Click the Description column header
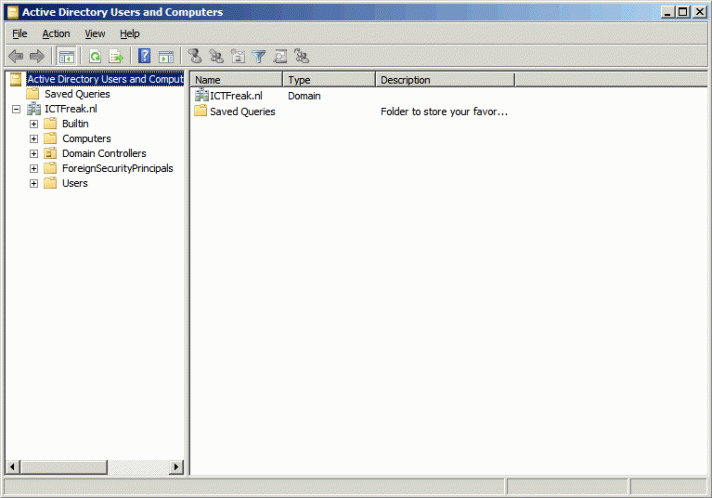The width and height of the screenshot is (712, 498). coord(445,80)
